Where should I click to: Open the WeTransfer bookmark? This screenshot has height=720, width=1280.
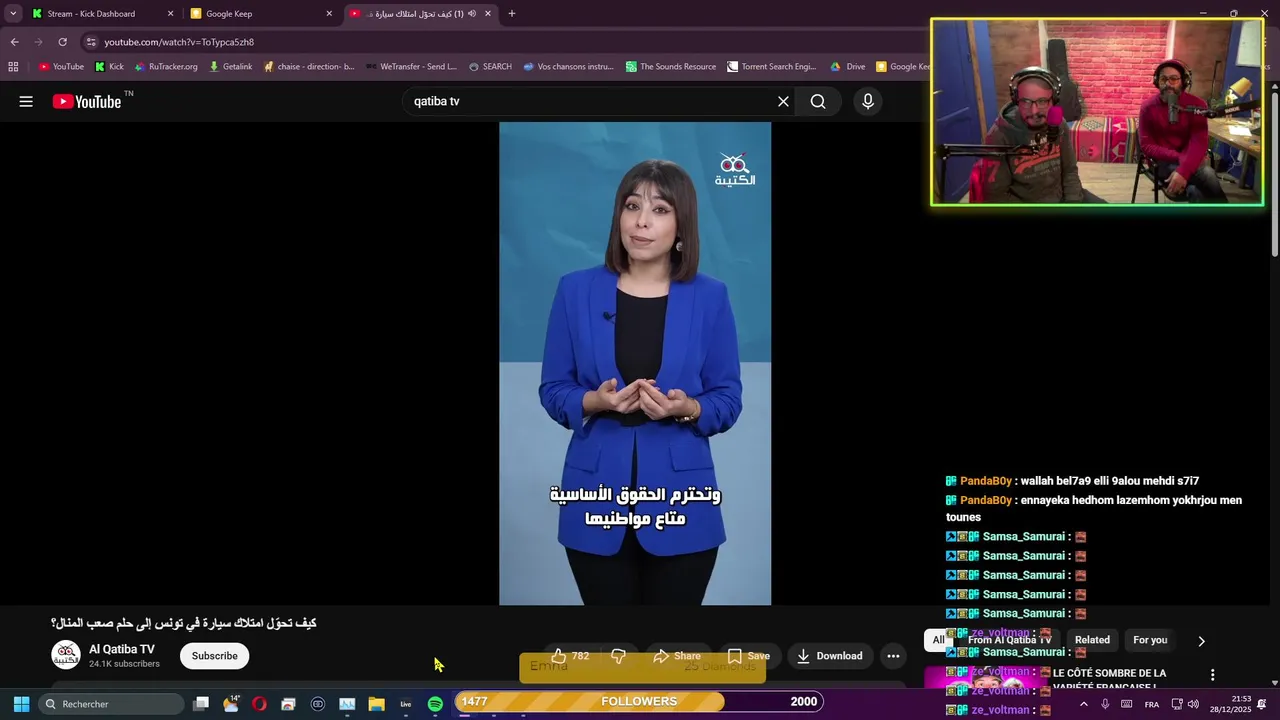click(411, 67)
